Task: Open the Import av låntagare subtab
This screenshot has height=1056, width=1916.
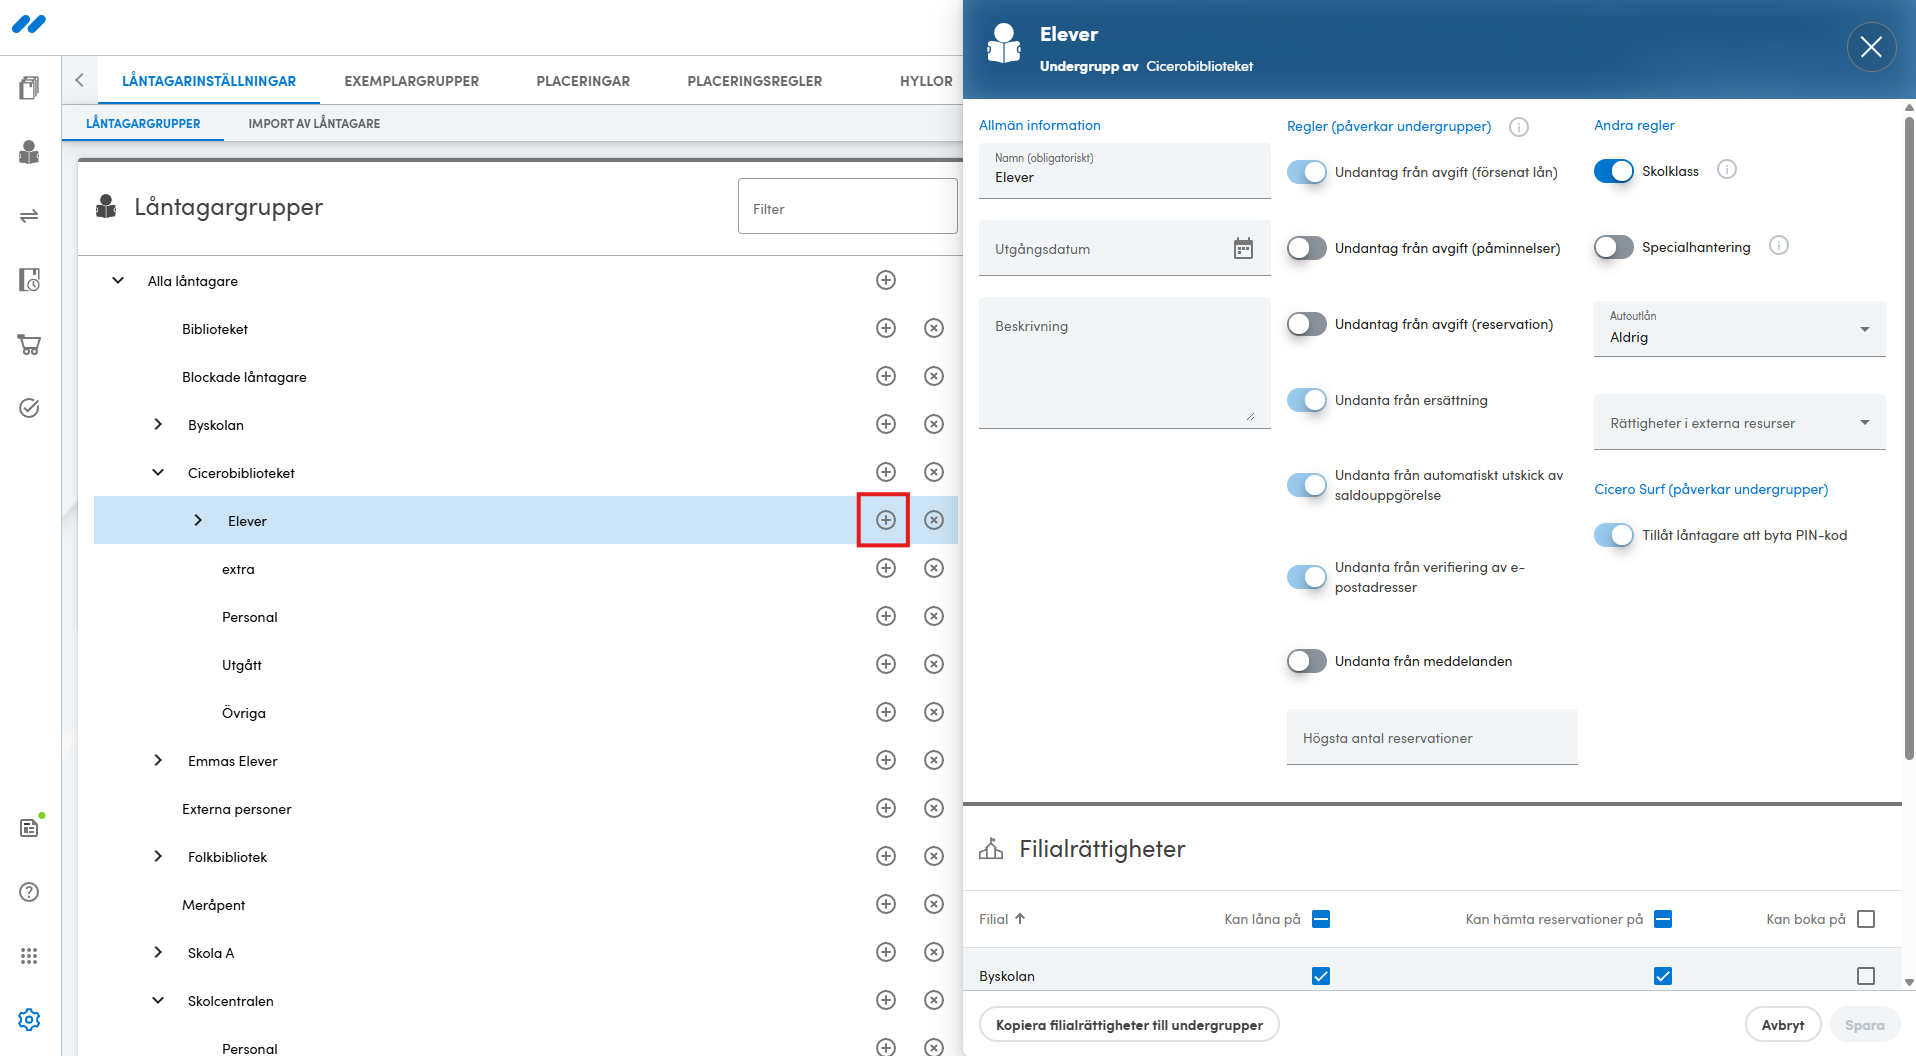Action: [x=314, y=123]
